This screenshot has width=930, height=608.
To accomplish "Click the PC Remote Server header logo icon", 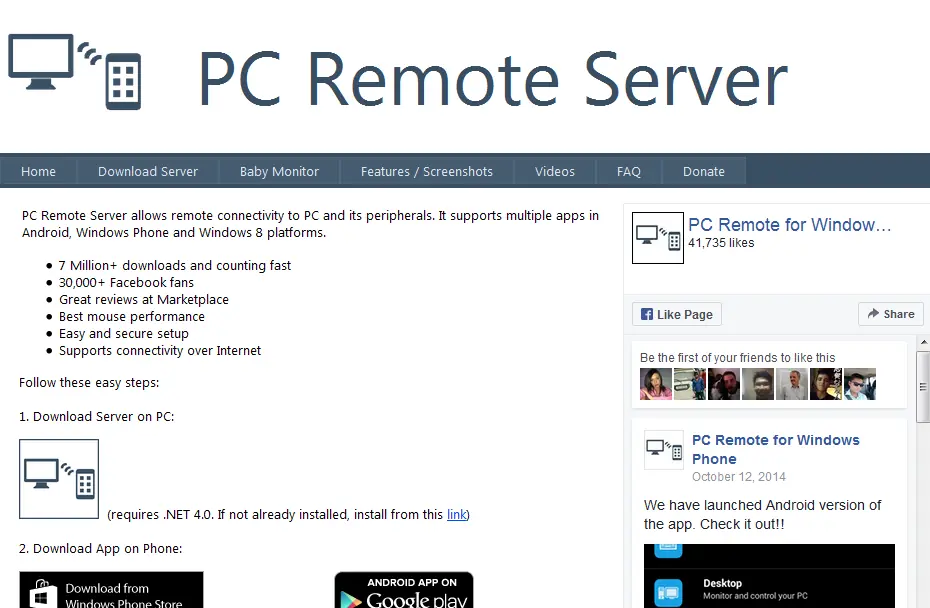I will (75, 72).
